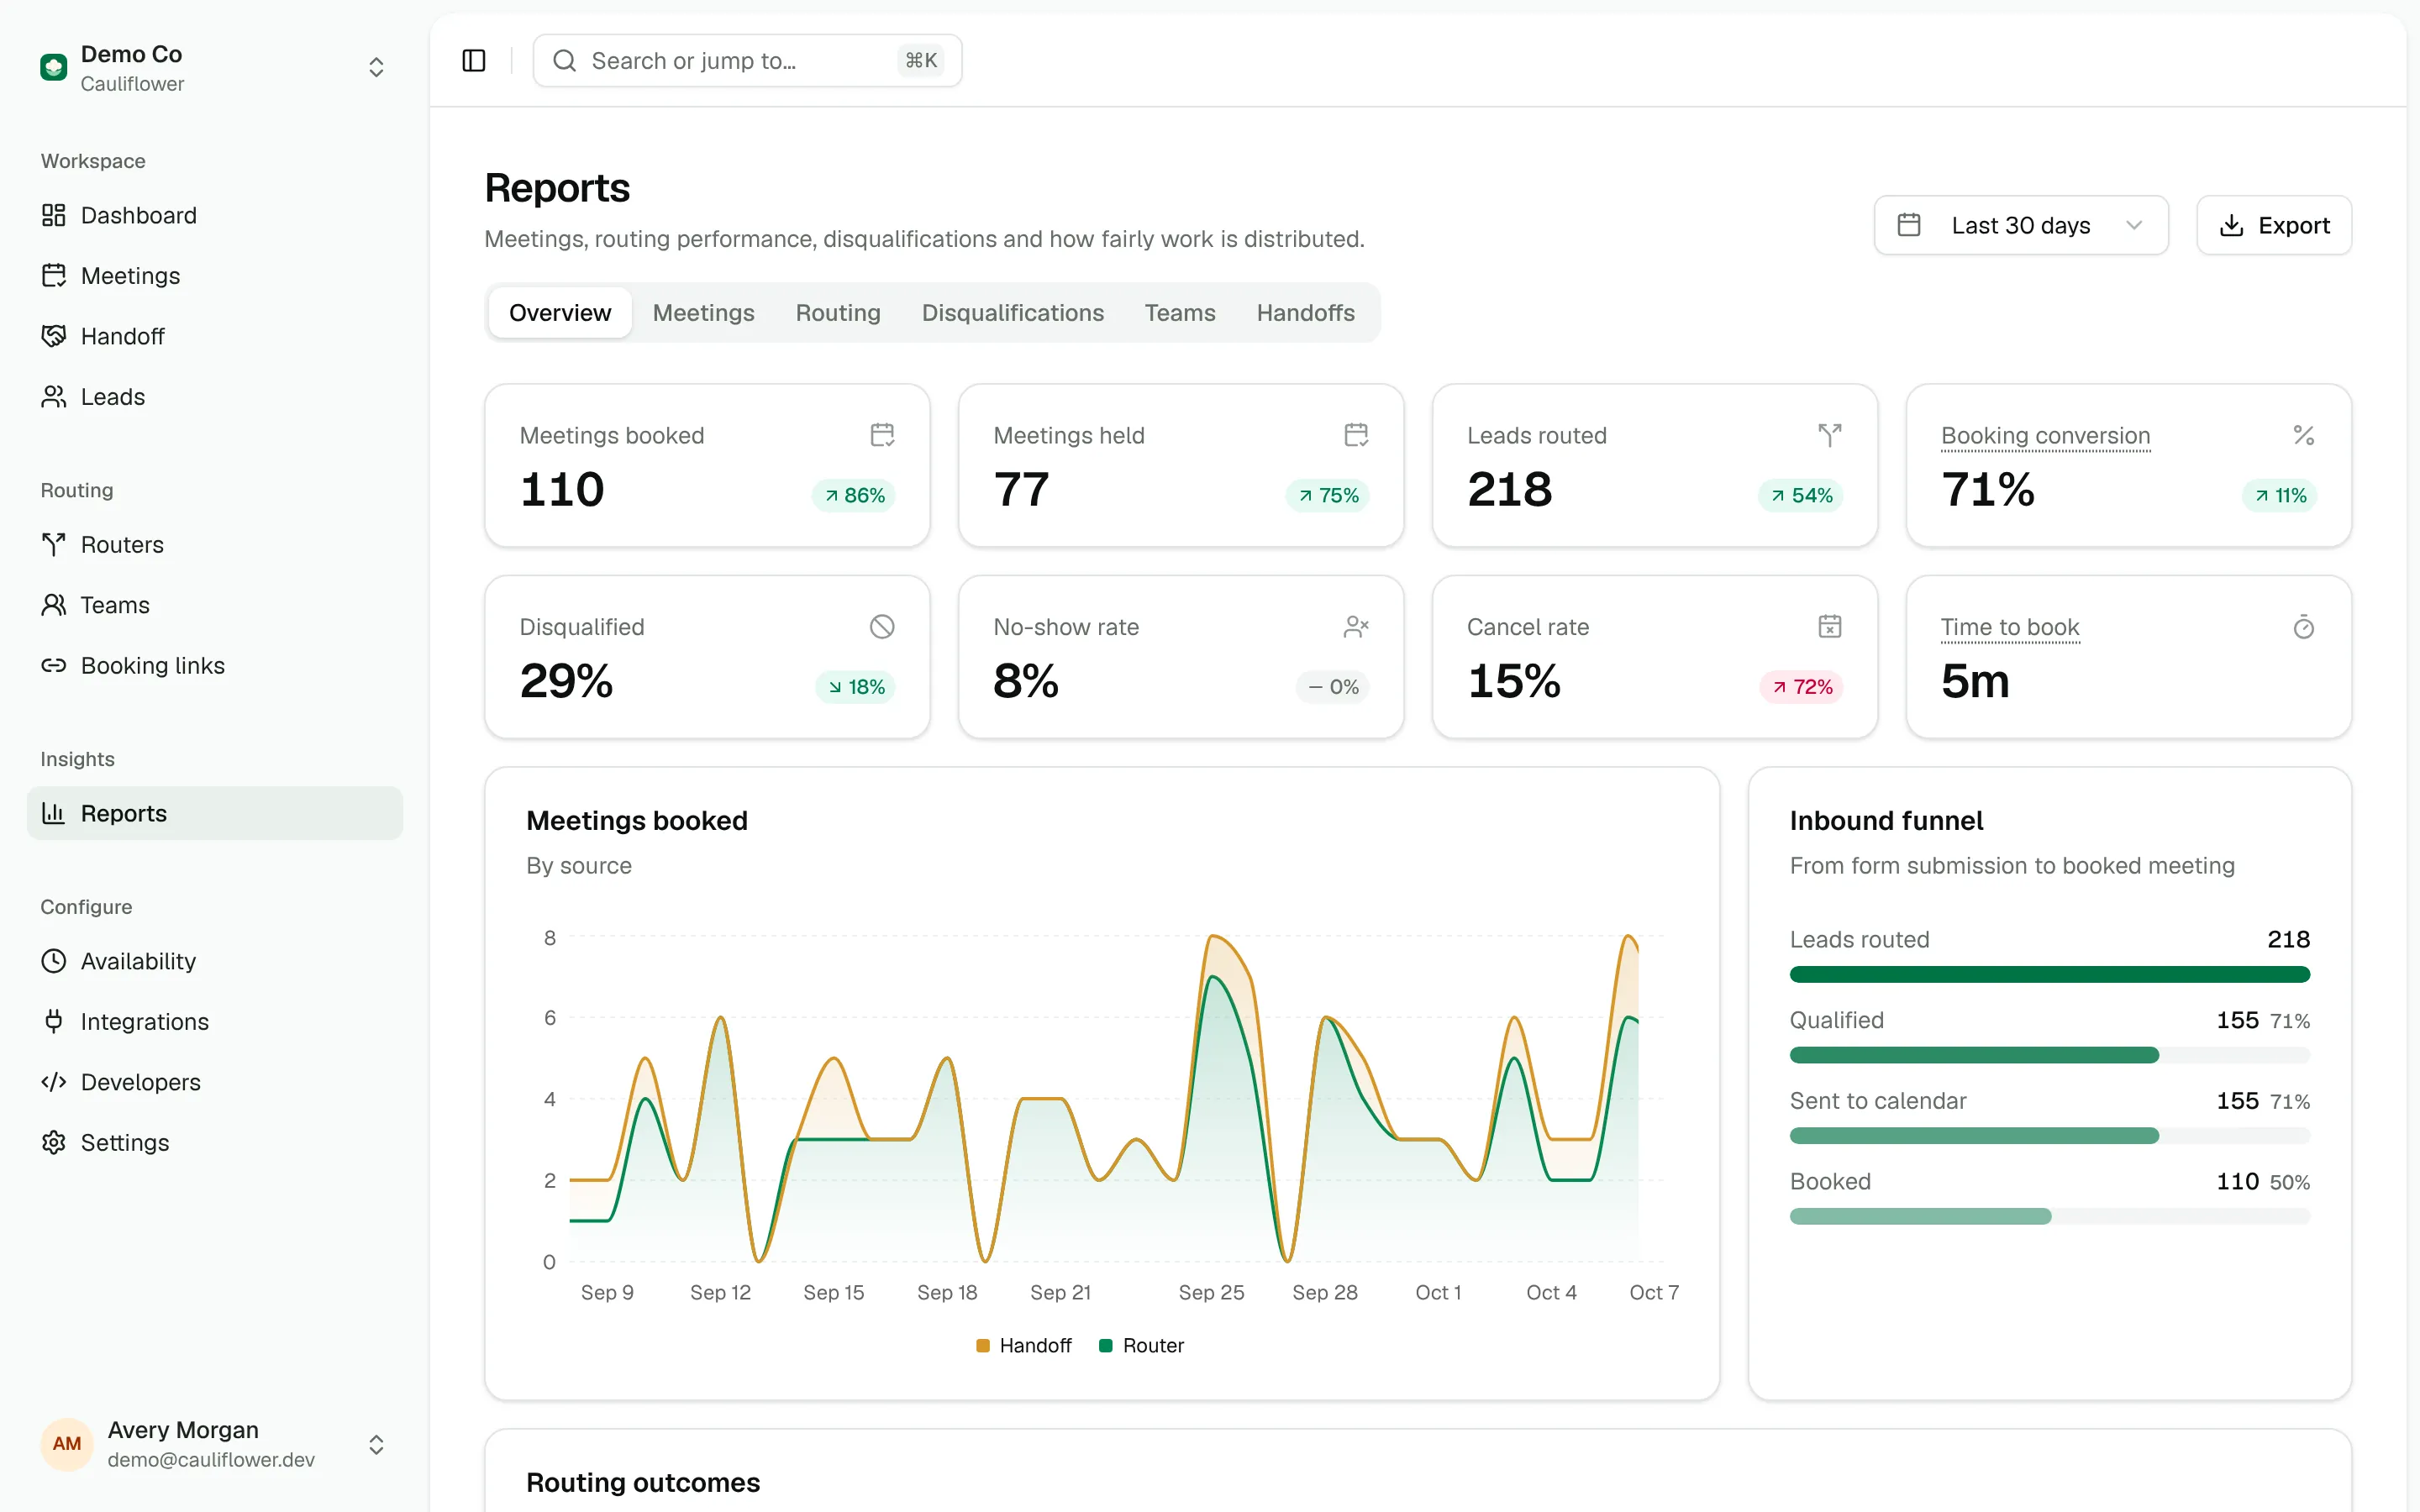Image resolution: width=2420 pixels, height=1512 pixels.
Task: Click the percent icon on Booking conversion card
Action: click(2304, 435)
